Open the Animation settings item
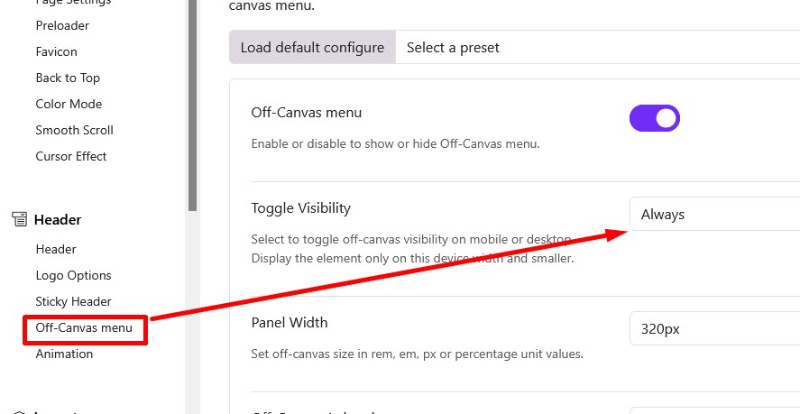800x414 pixels. tap(64, 354)
